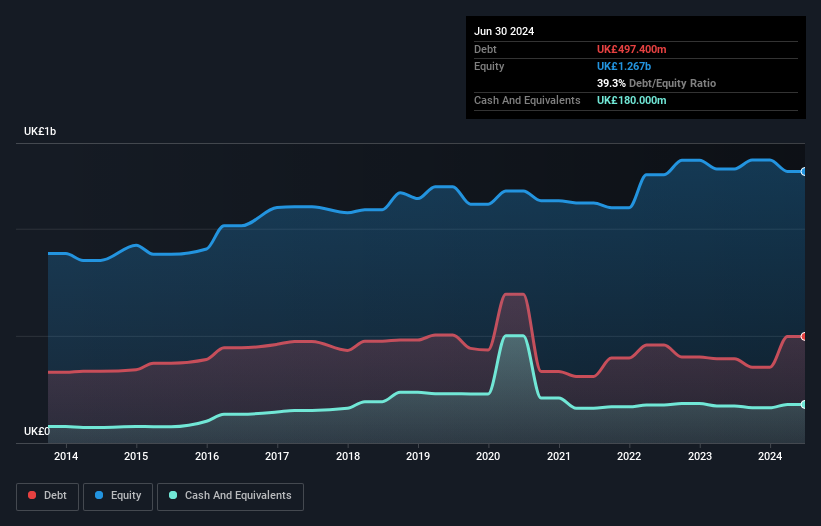Toggle the Equity legend button
The image size is (821, 526).
pos(118,496)
